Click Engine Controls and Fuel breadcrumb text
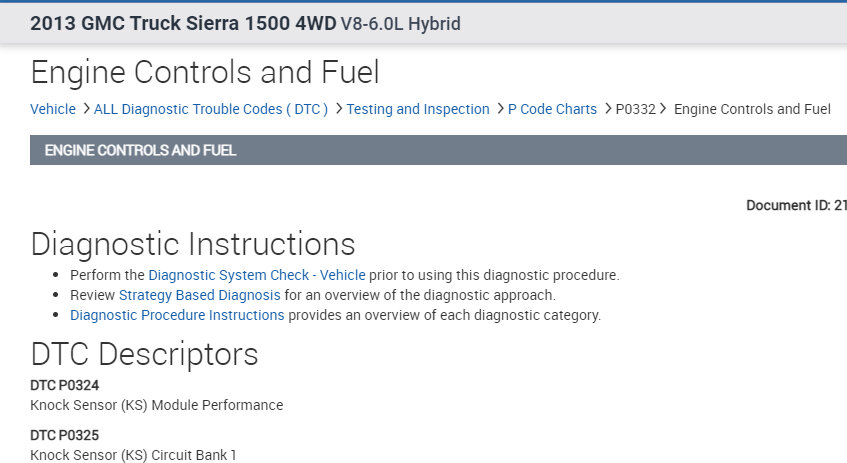The image size is (847, 463). tap(752, 109)
